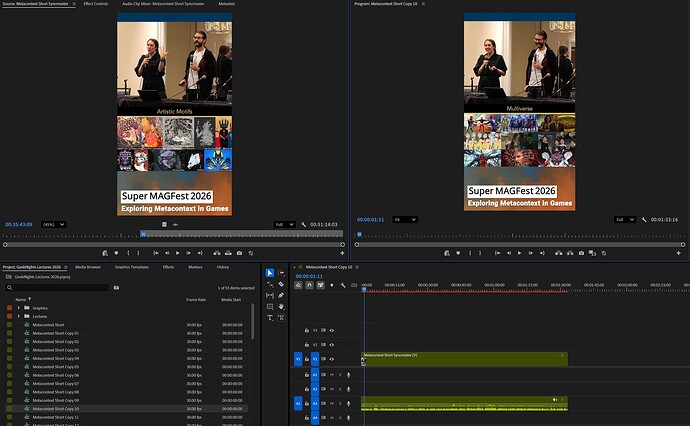Click new bin icon beside project search
The height and width of the screenshot is (426, 690).
point(116,287)
